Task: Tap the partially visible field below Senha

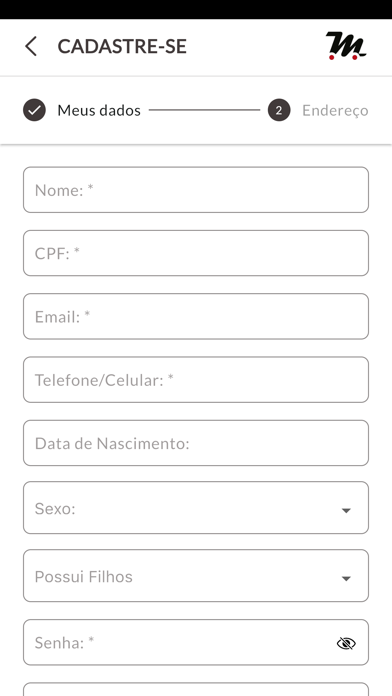Action: pos(196,689)
